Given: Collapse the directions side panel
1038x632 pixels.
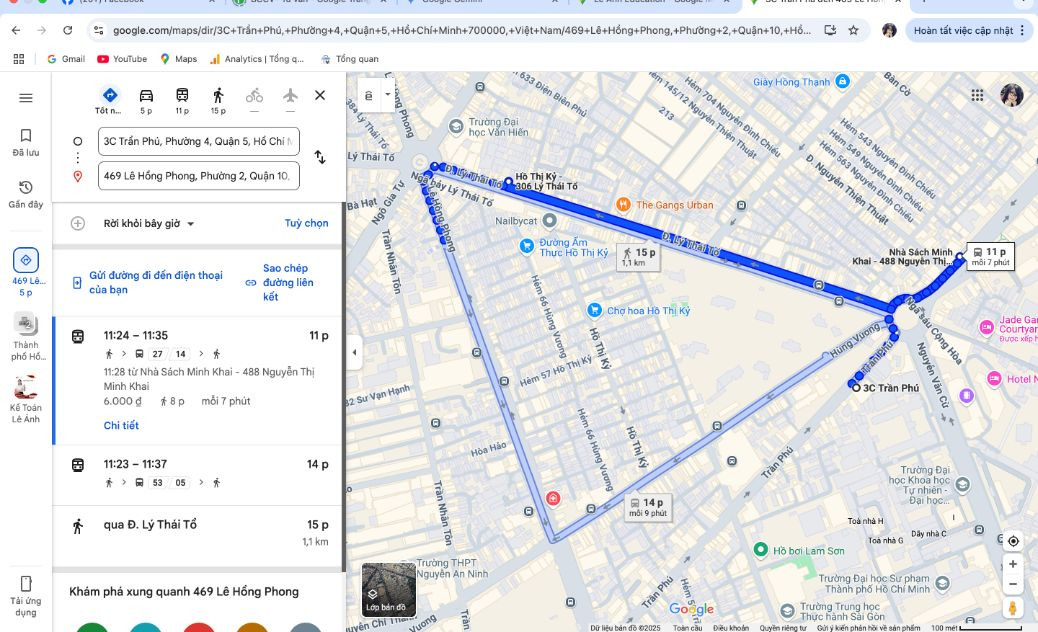Looking at the screenshot, I should (x=354, y=352).
